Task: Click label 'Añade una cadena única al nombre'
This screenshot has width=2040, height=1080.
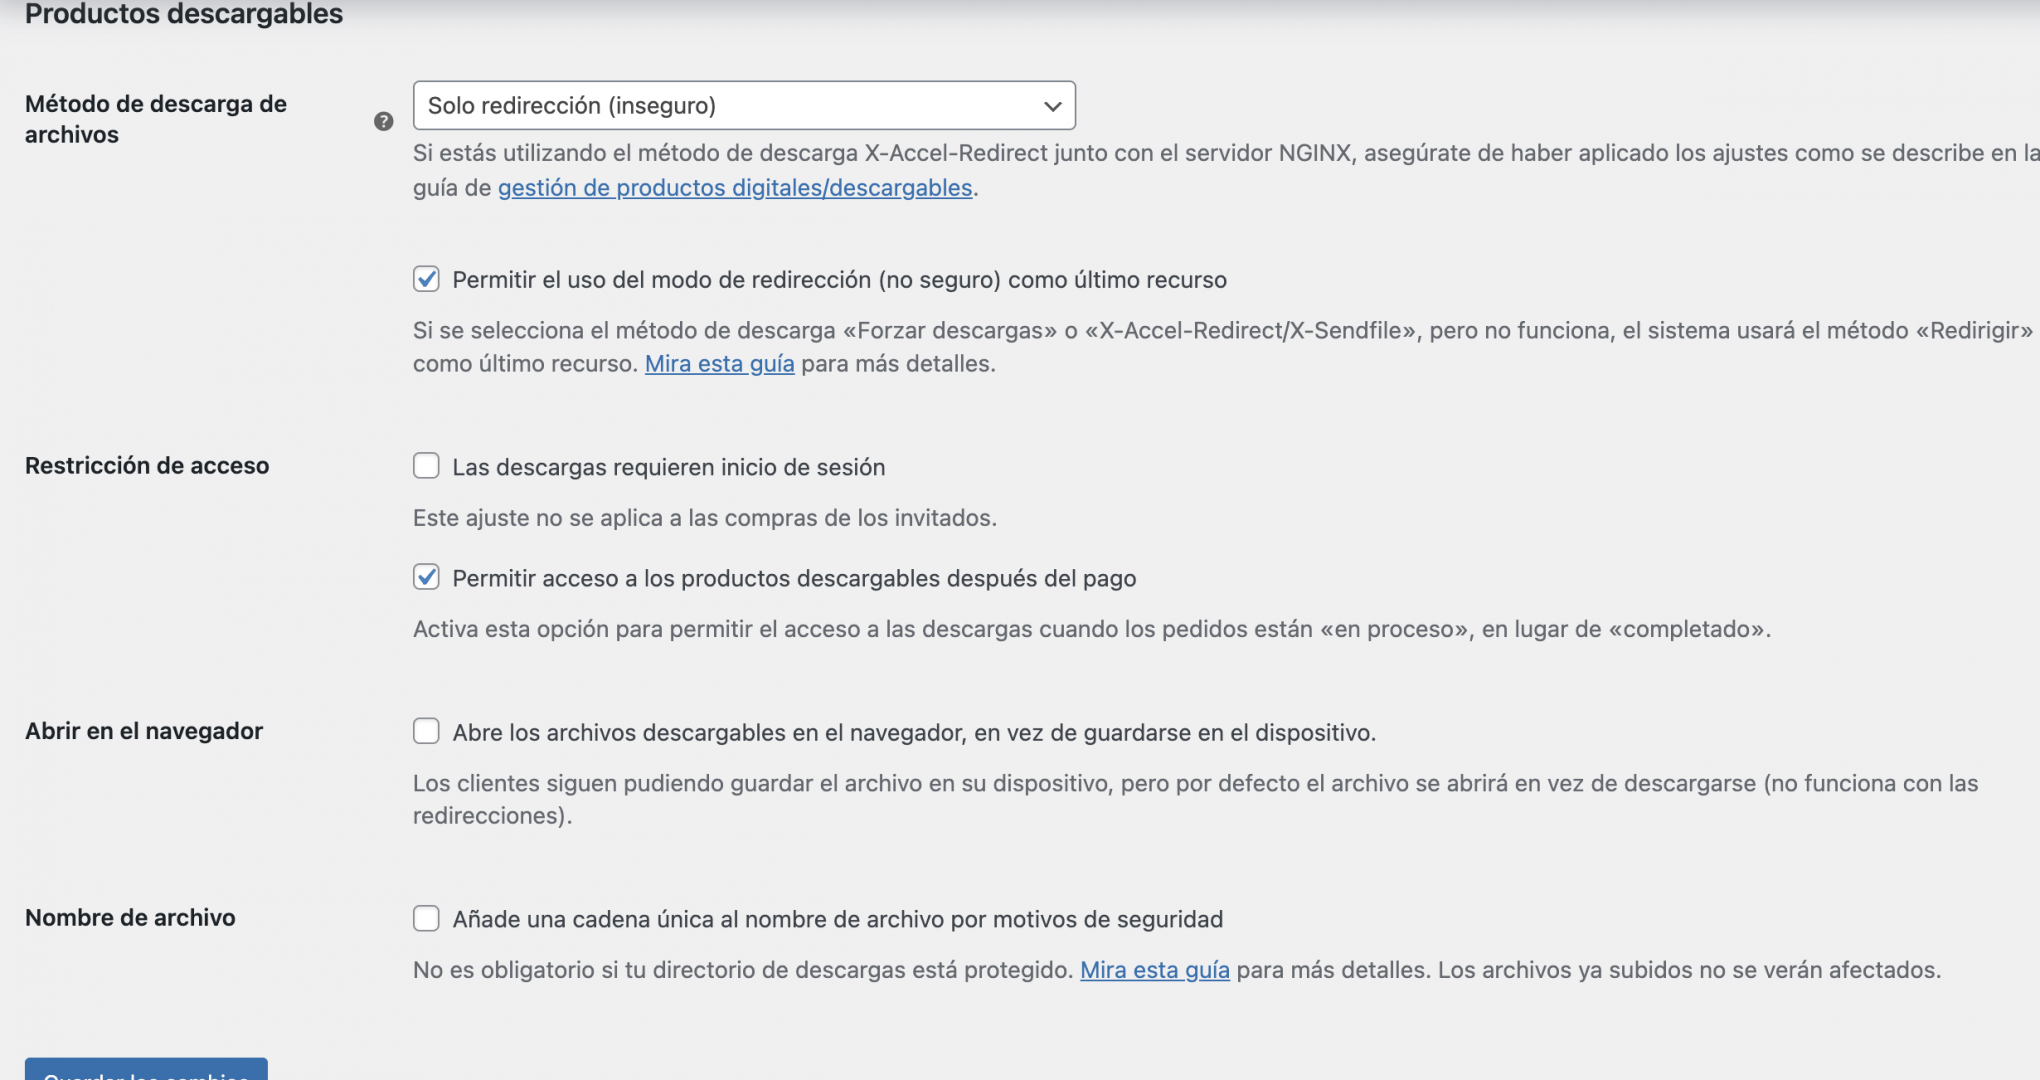Action: click(838, 919)
